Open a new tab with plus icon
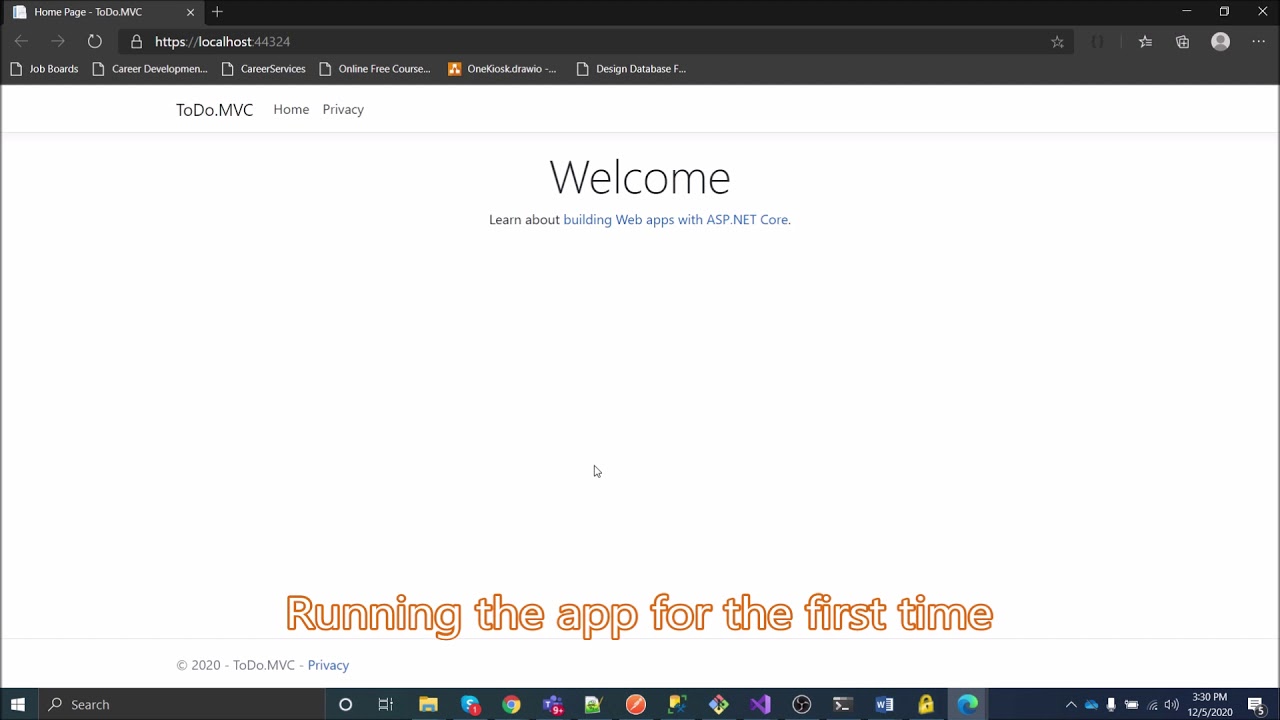 (x=217, y=12)
